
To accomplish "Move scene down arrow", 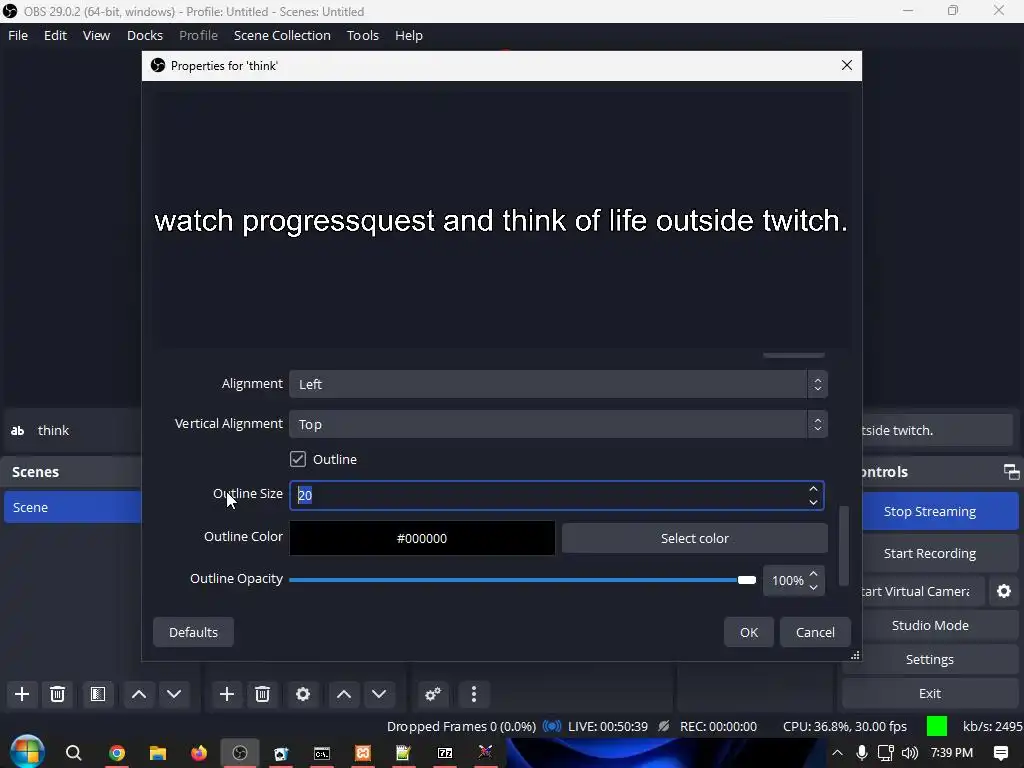I will click(x=174, y=694).
